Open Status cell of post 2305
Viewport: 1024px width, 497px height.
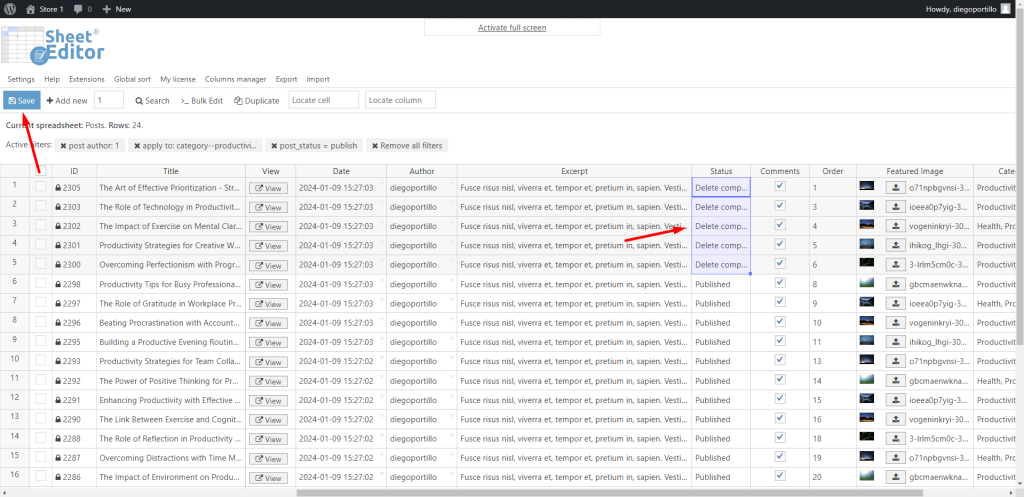(x=721, y=188)
